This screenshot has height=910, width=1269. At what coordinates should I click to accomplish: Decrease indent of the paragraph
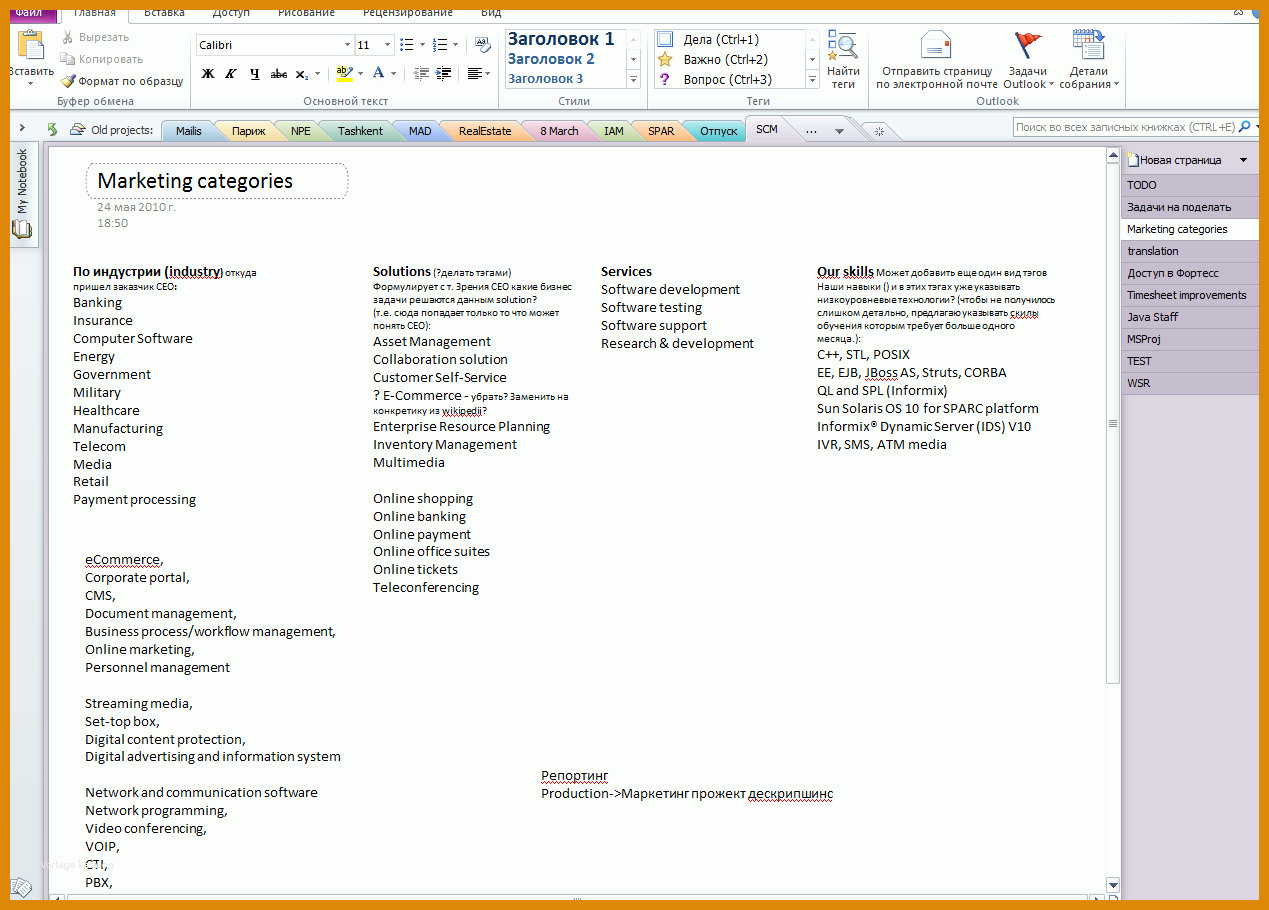[x=421, y=73]
